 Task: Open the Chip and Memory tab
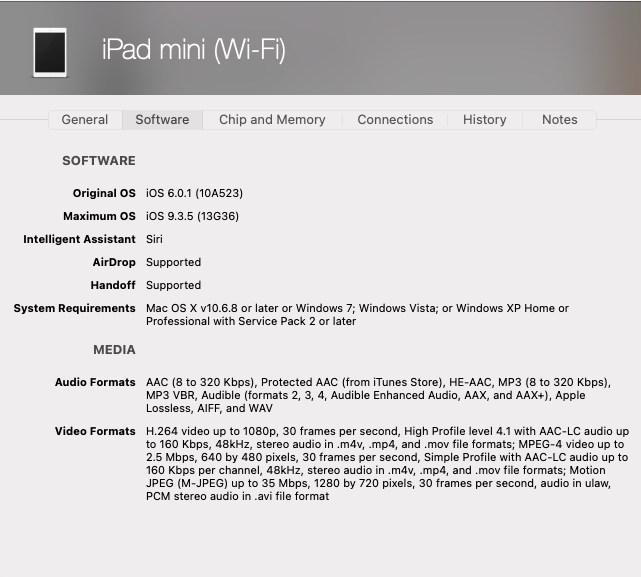pos(272,120)
